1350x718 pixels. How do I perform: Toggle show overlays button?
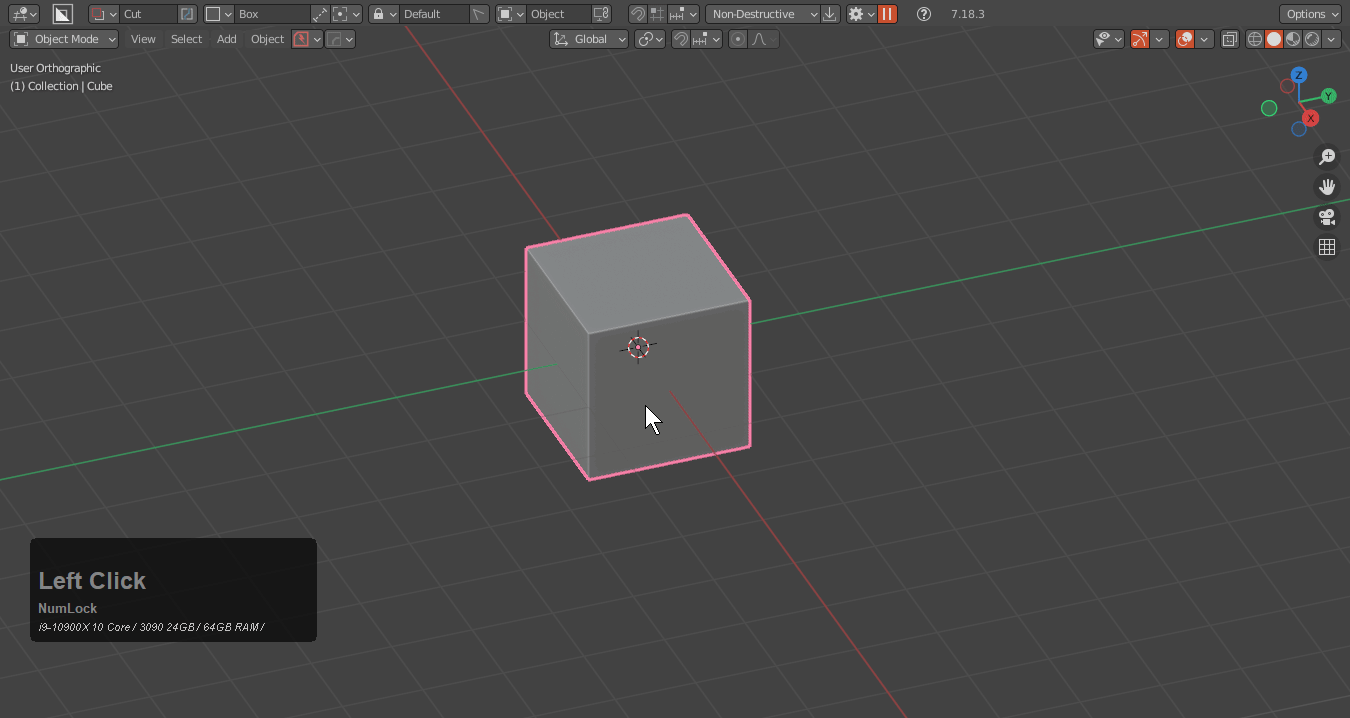pos(1185,39)
